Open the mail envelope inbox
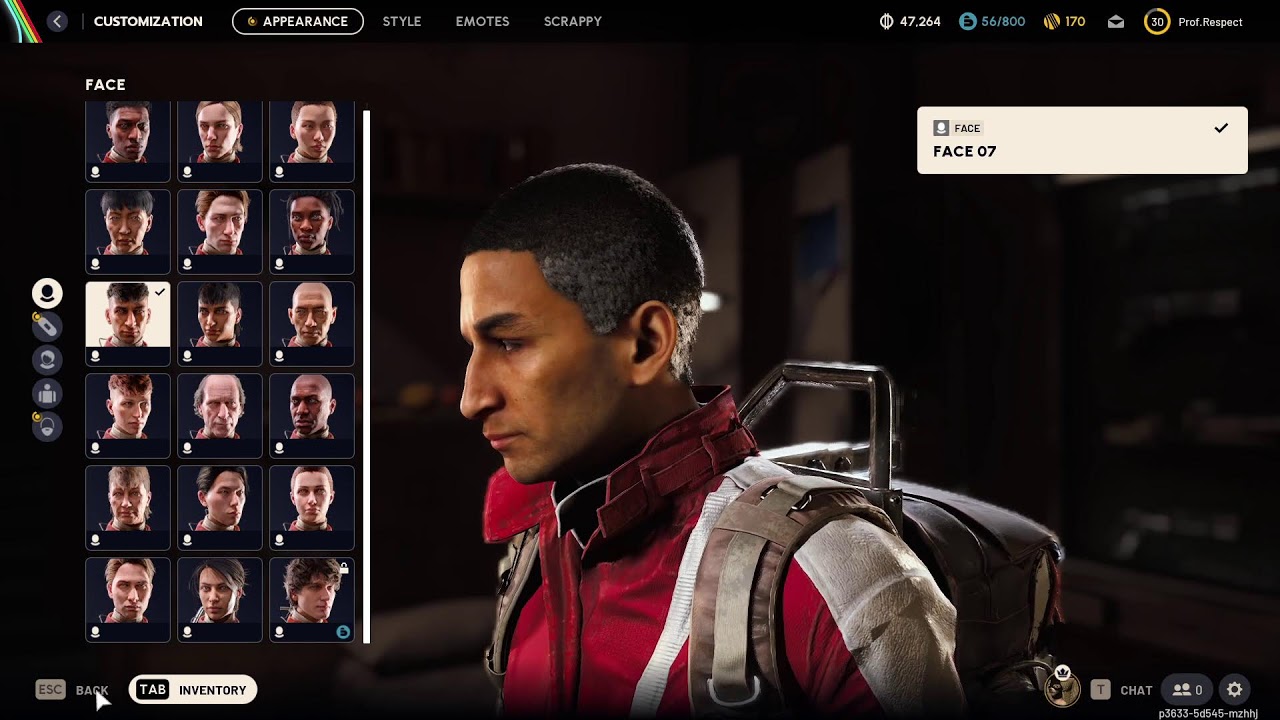Screen dimensions: 1280x720 [x=1116, y=22]
